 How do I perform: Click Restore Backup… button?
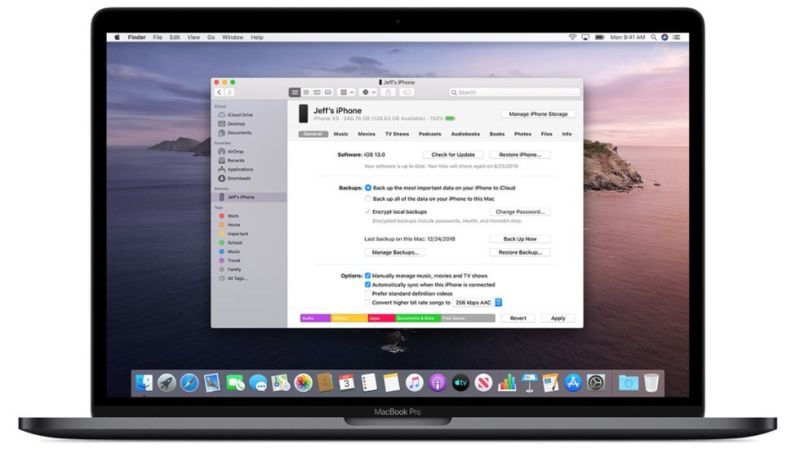click(520, 253)
